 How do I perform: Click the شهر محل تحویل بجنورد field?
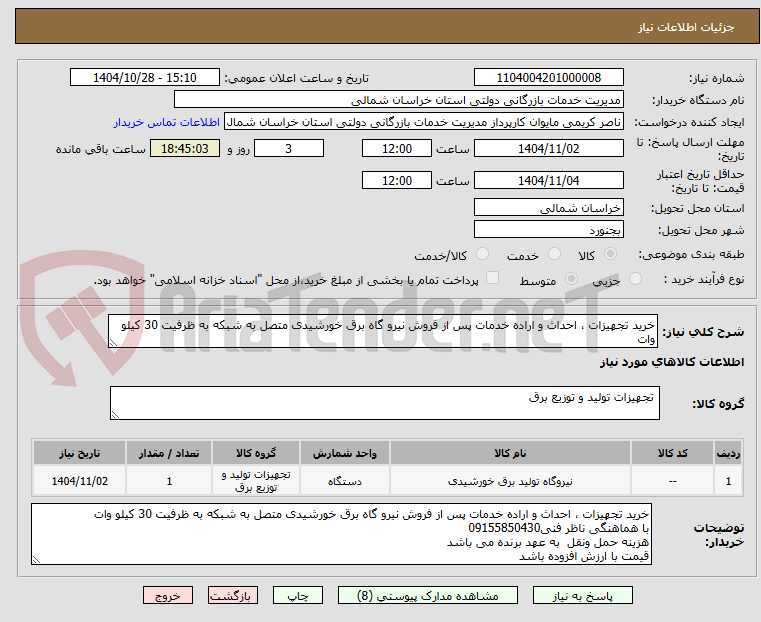click(x=548, y=229)
